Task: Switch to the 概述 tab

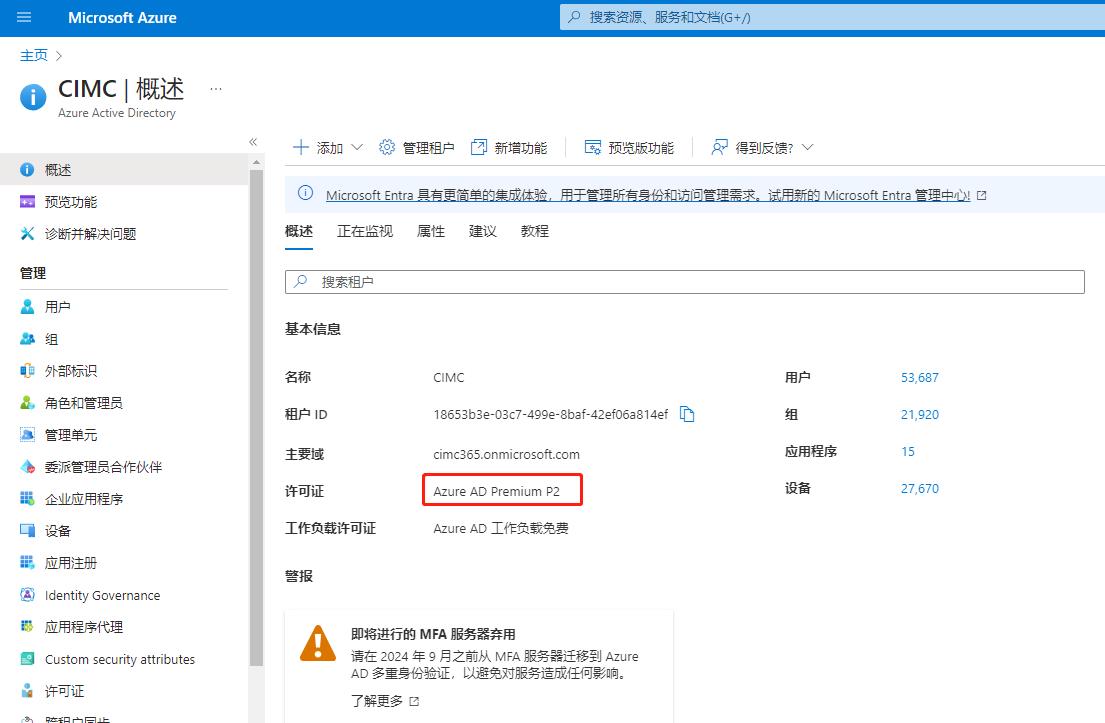Action: pos(299,231)
